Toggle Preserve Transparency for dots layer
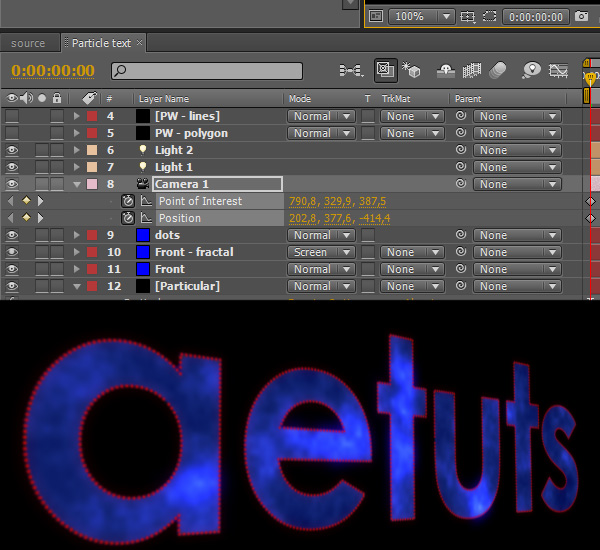This screenshot has width=600, height=550. pos(368,235)
